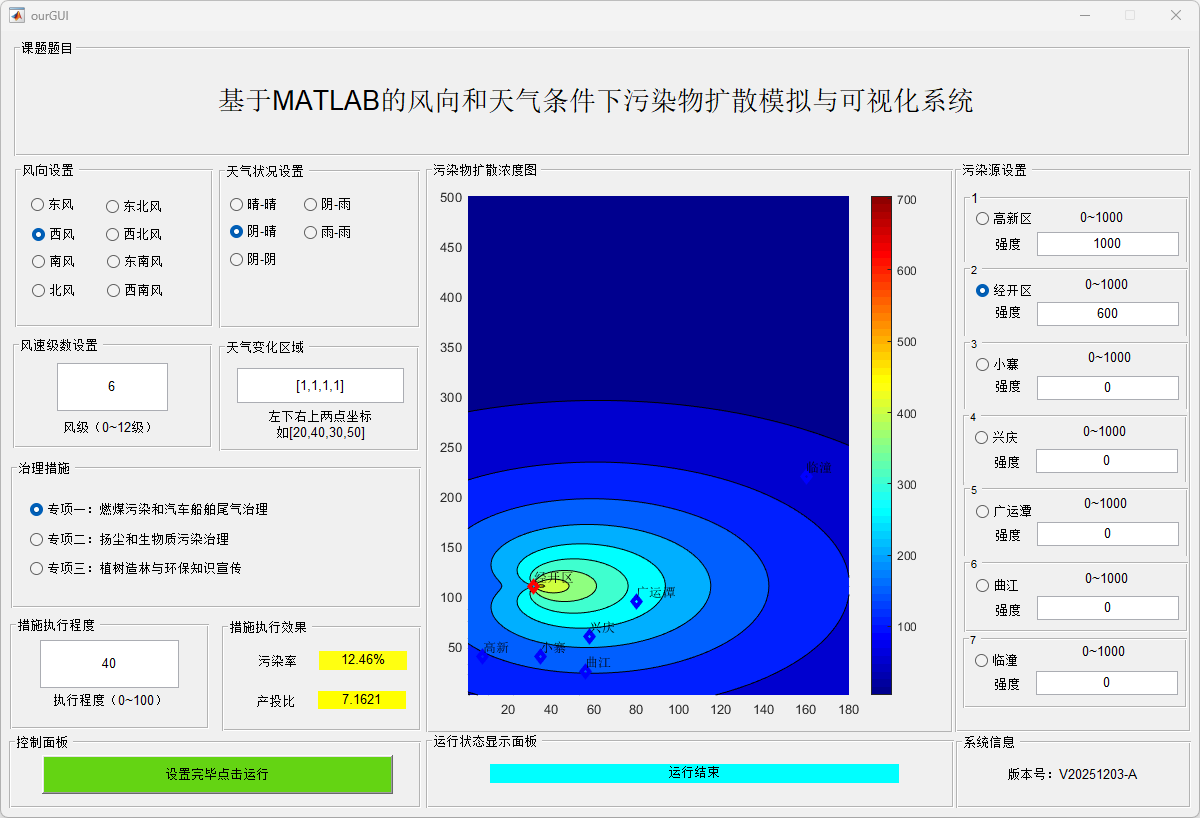The image size is (1200, 818).
Task: Click the 小寨 diamond marker on the plot
Action: click(x=541, y=656)
